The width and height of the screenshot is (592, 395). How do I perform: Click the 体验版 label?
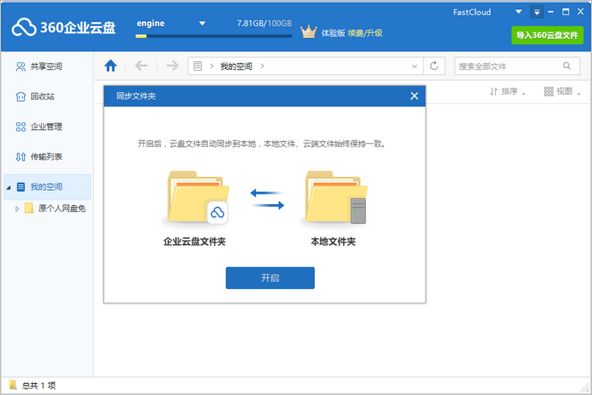coord(333,33)
